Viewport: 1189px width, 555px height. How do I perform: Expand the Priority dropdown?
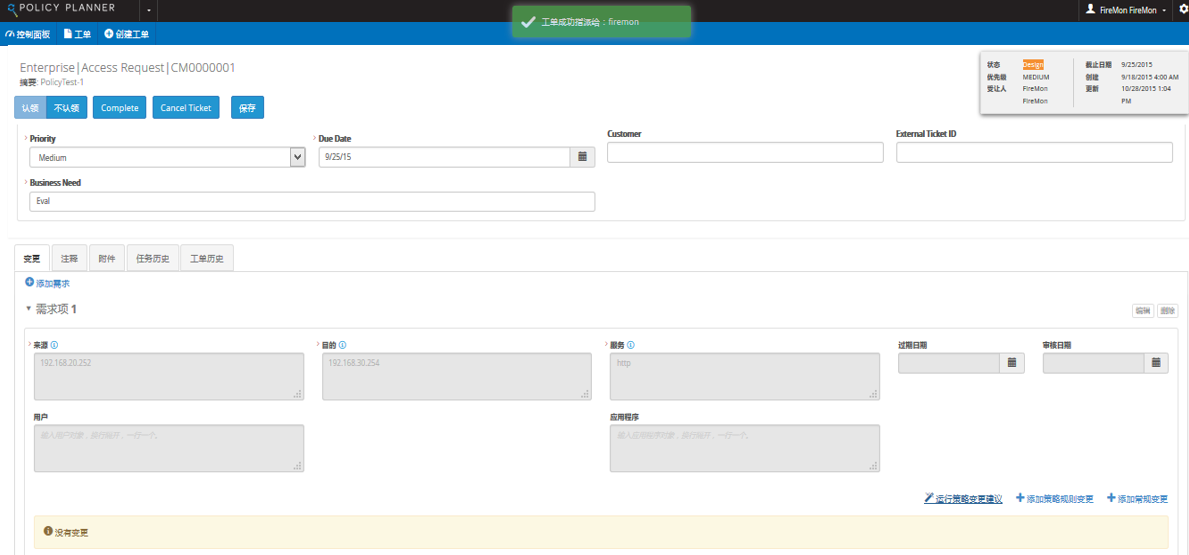(297, 157)
